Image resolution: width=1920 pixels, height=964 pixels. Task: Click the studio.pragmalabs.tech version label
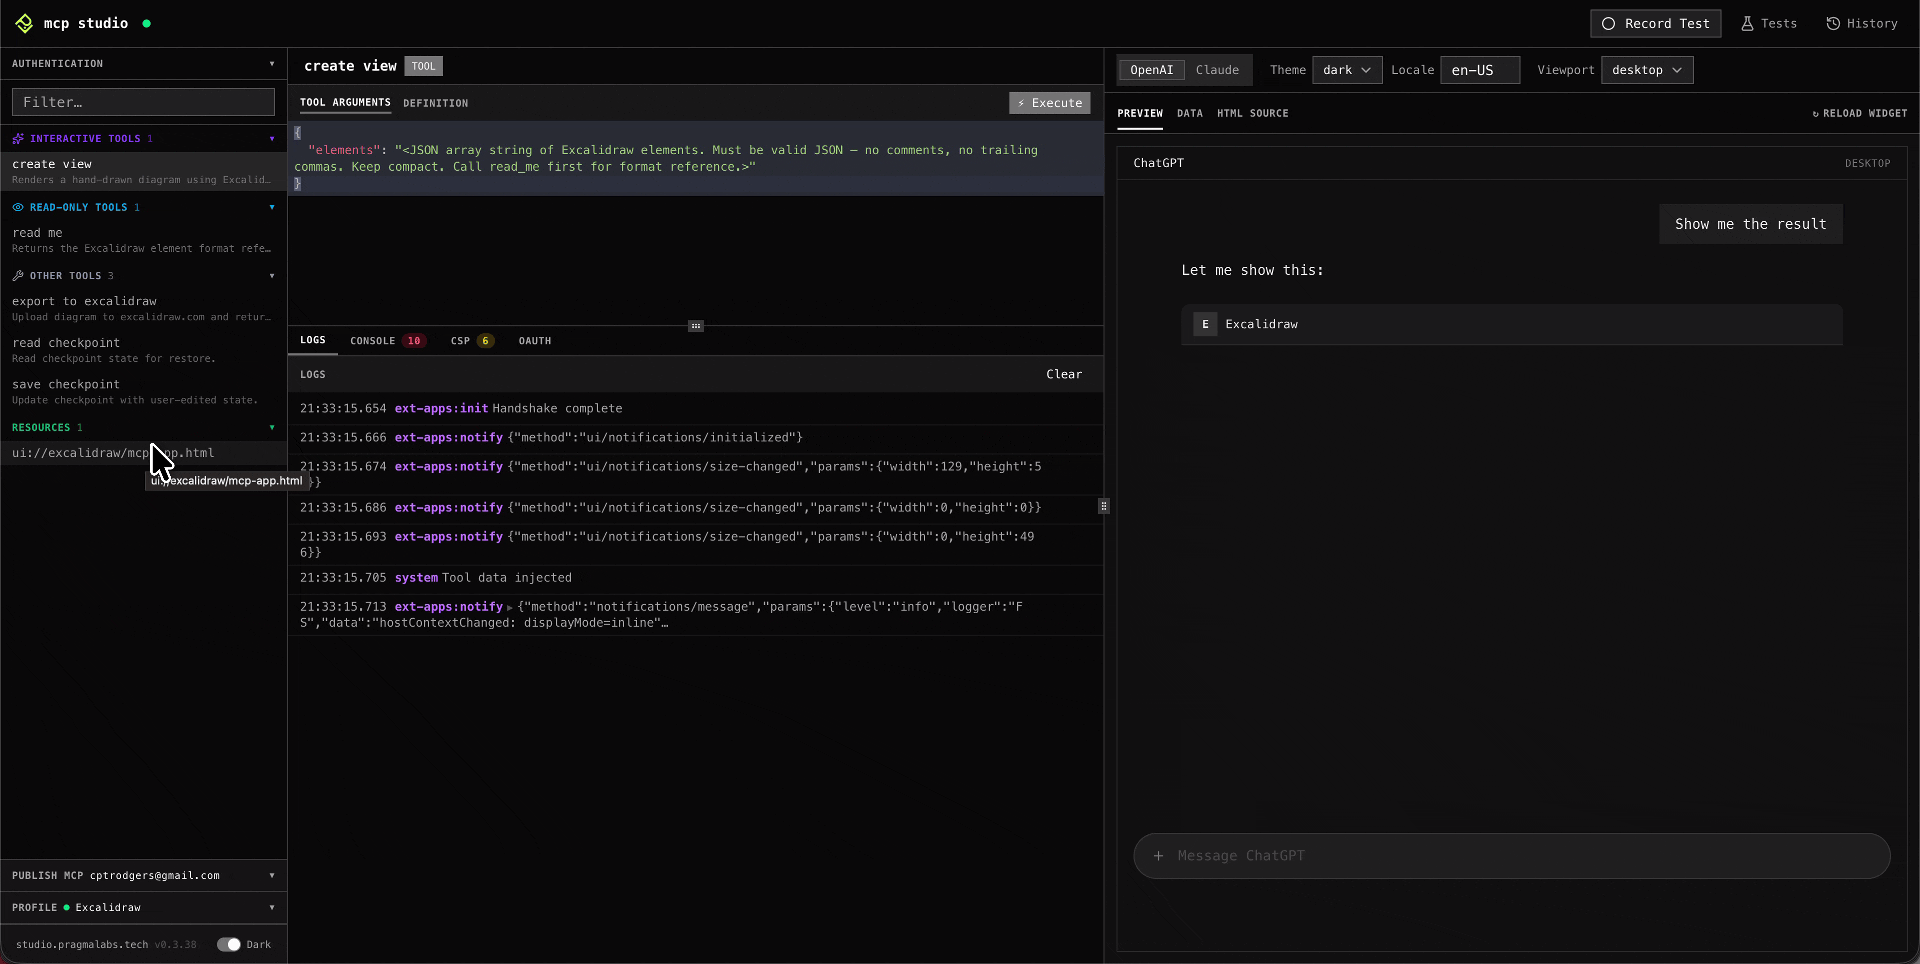coord(106,945)
